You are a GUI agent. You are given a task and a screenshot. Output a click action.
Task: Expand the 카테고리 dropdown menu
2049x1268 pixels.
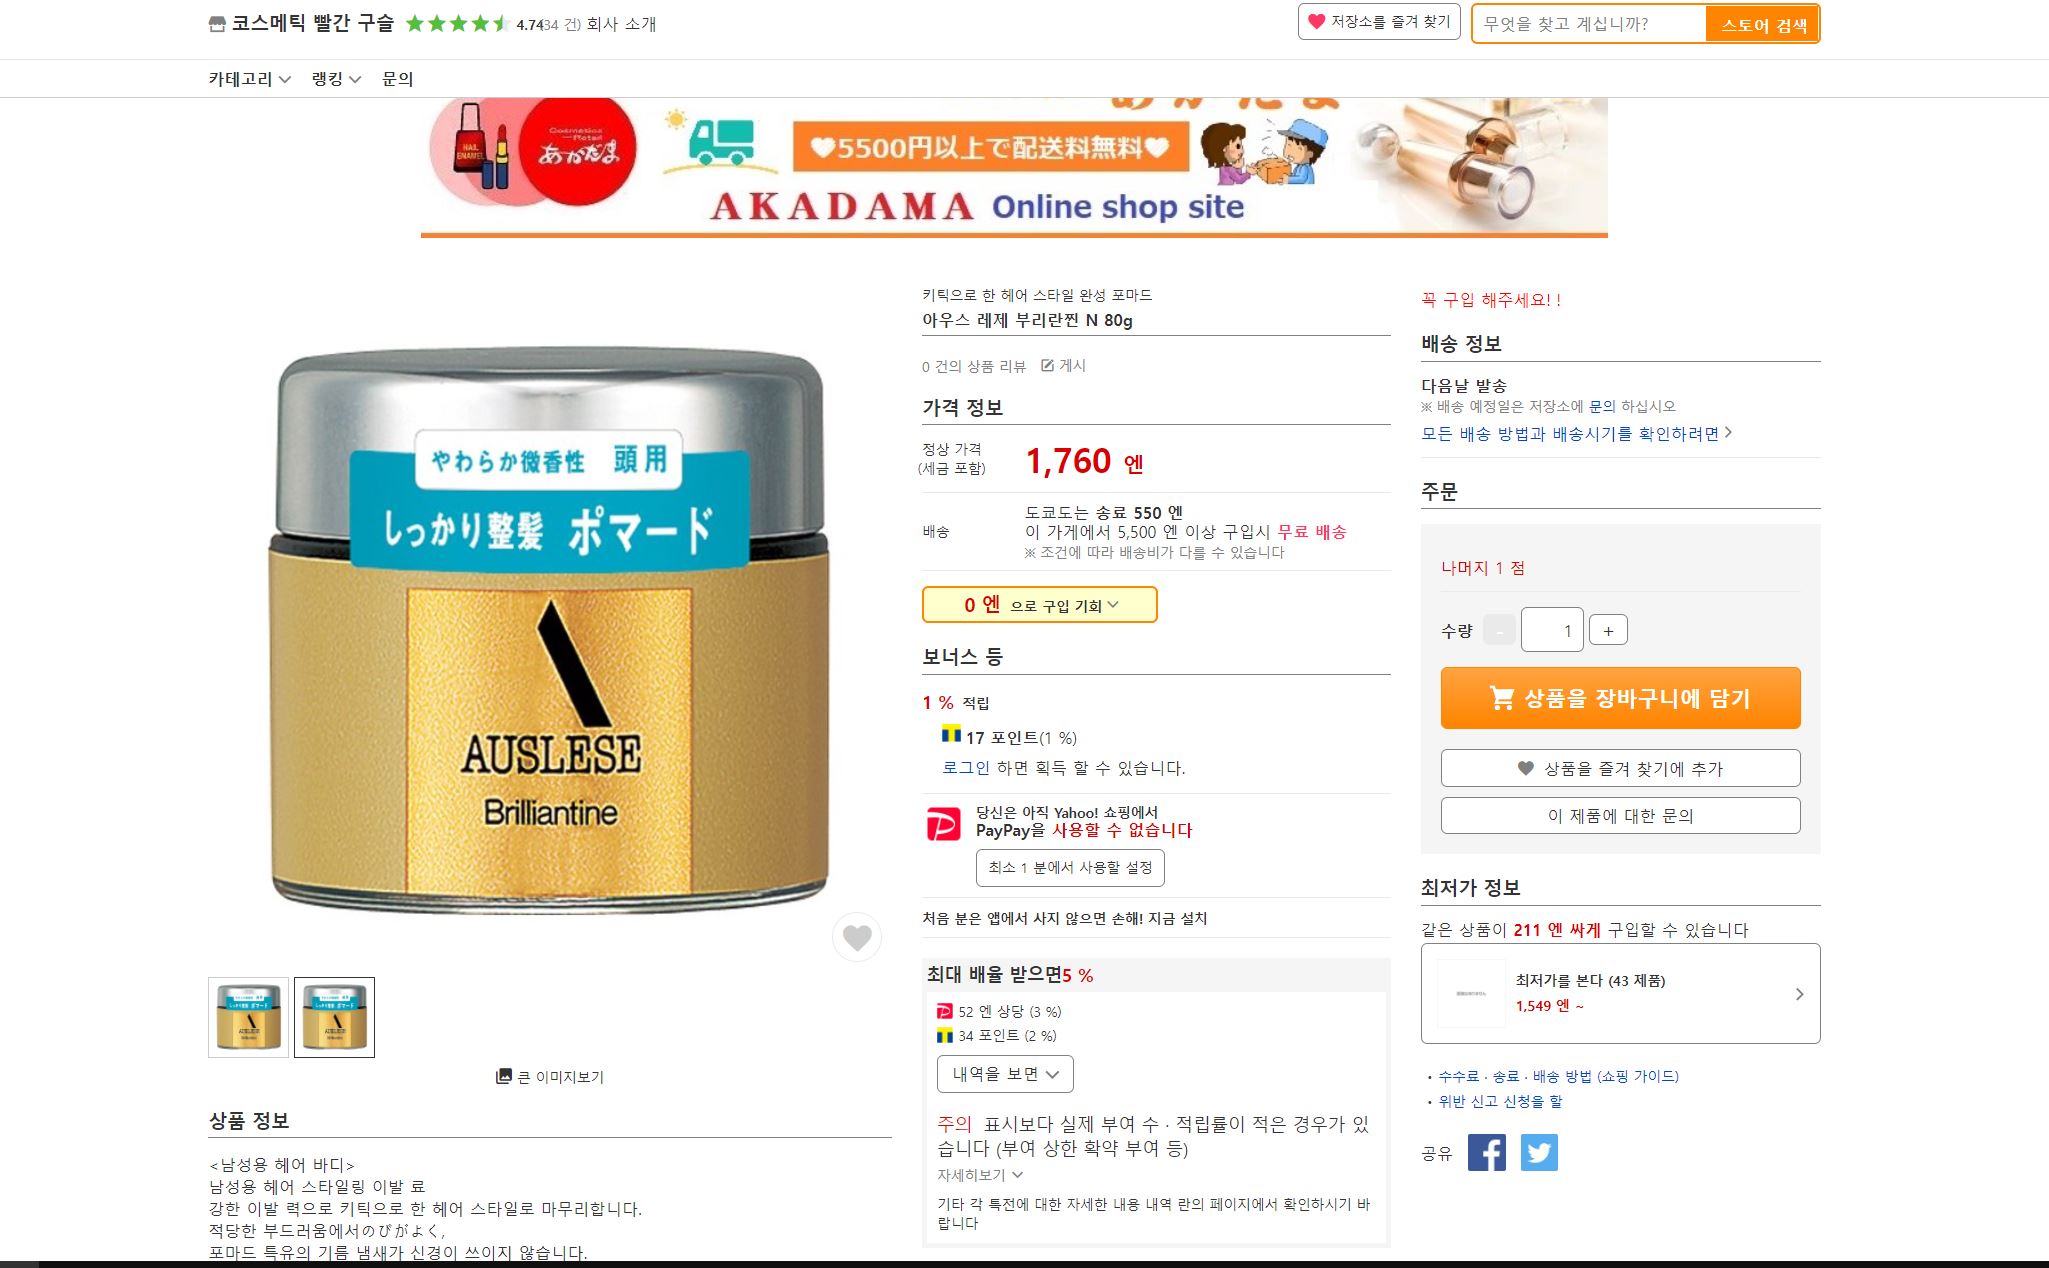(249, 79)
